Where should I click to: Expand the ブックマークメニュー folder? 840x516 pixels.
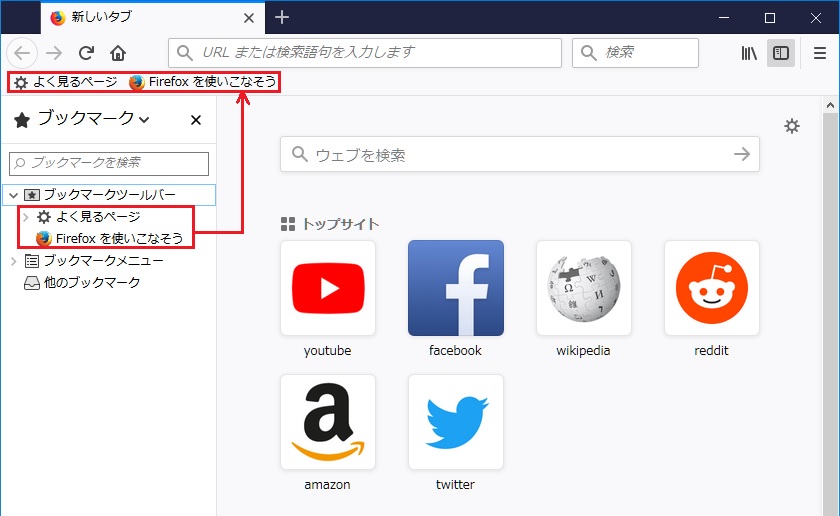14,261
